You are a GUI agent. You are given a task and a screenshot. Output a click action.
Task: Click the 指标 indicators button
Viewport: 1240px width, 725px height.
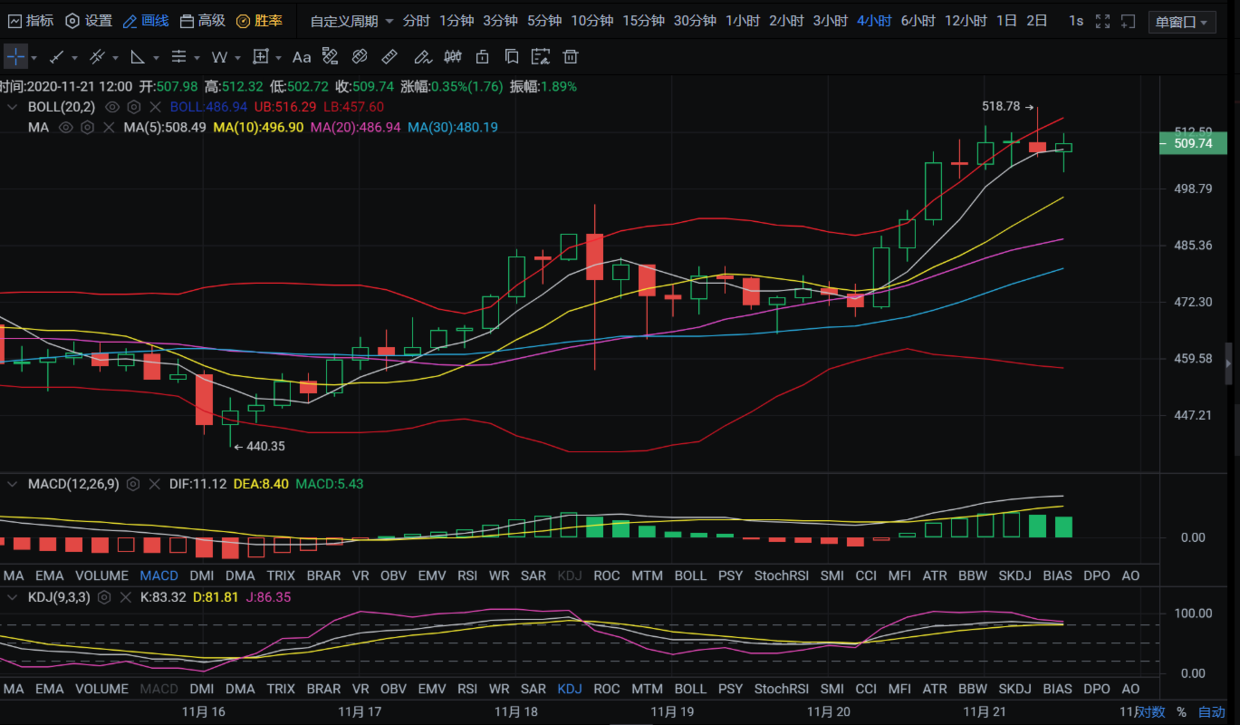30,21
